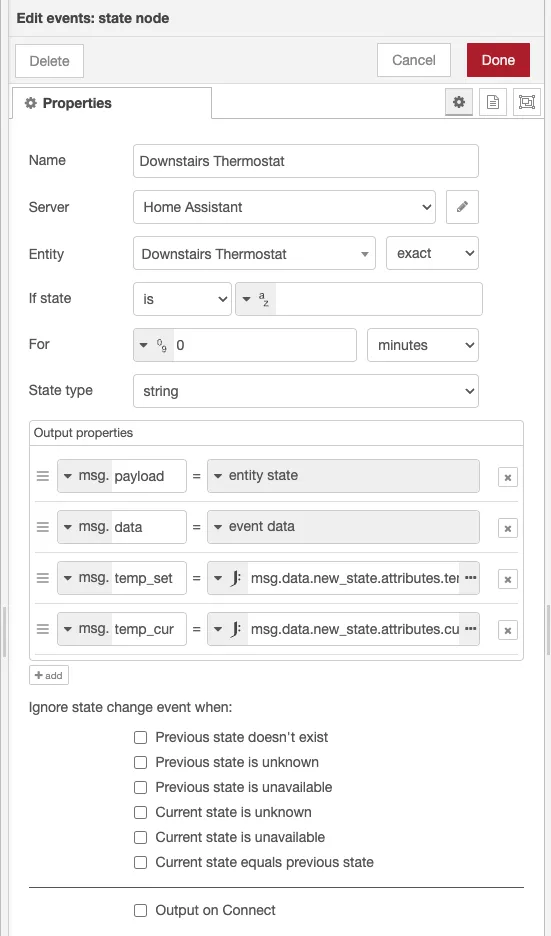551x936 pixels.
Task: Open the Server dropdown showing Home Assistant
Action: point(284,207)
